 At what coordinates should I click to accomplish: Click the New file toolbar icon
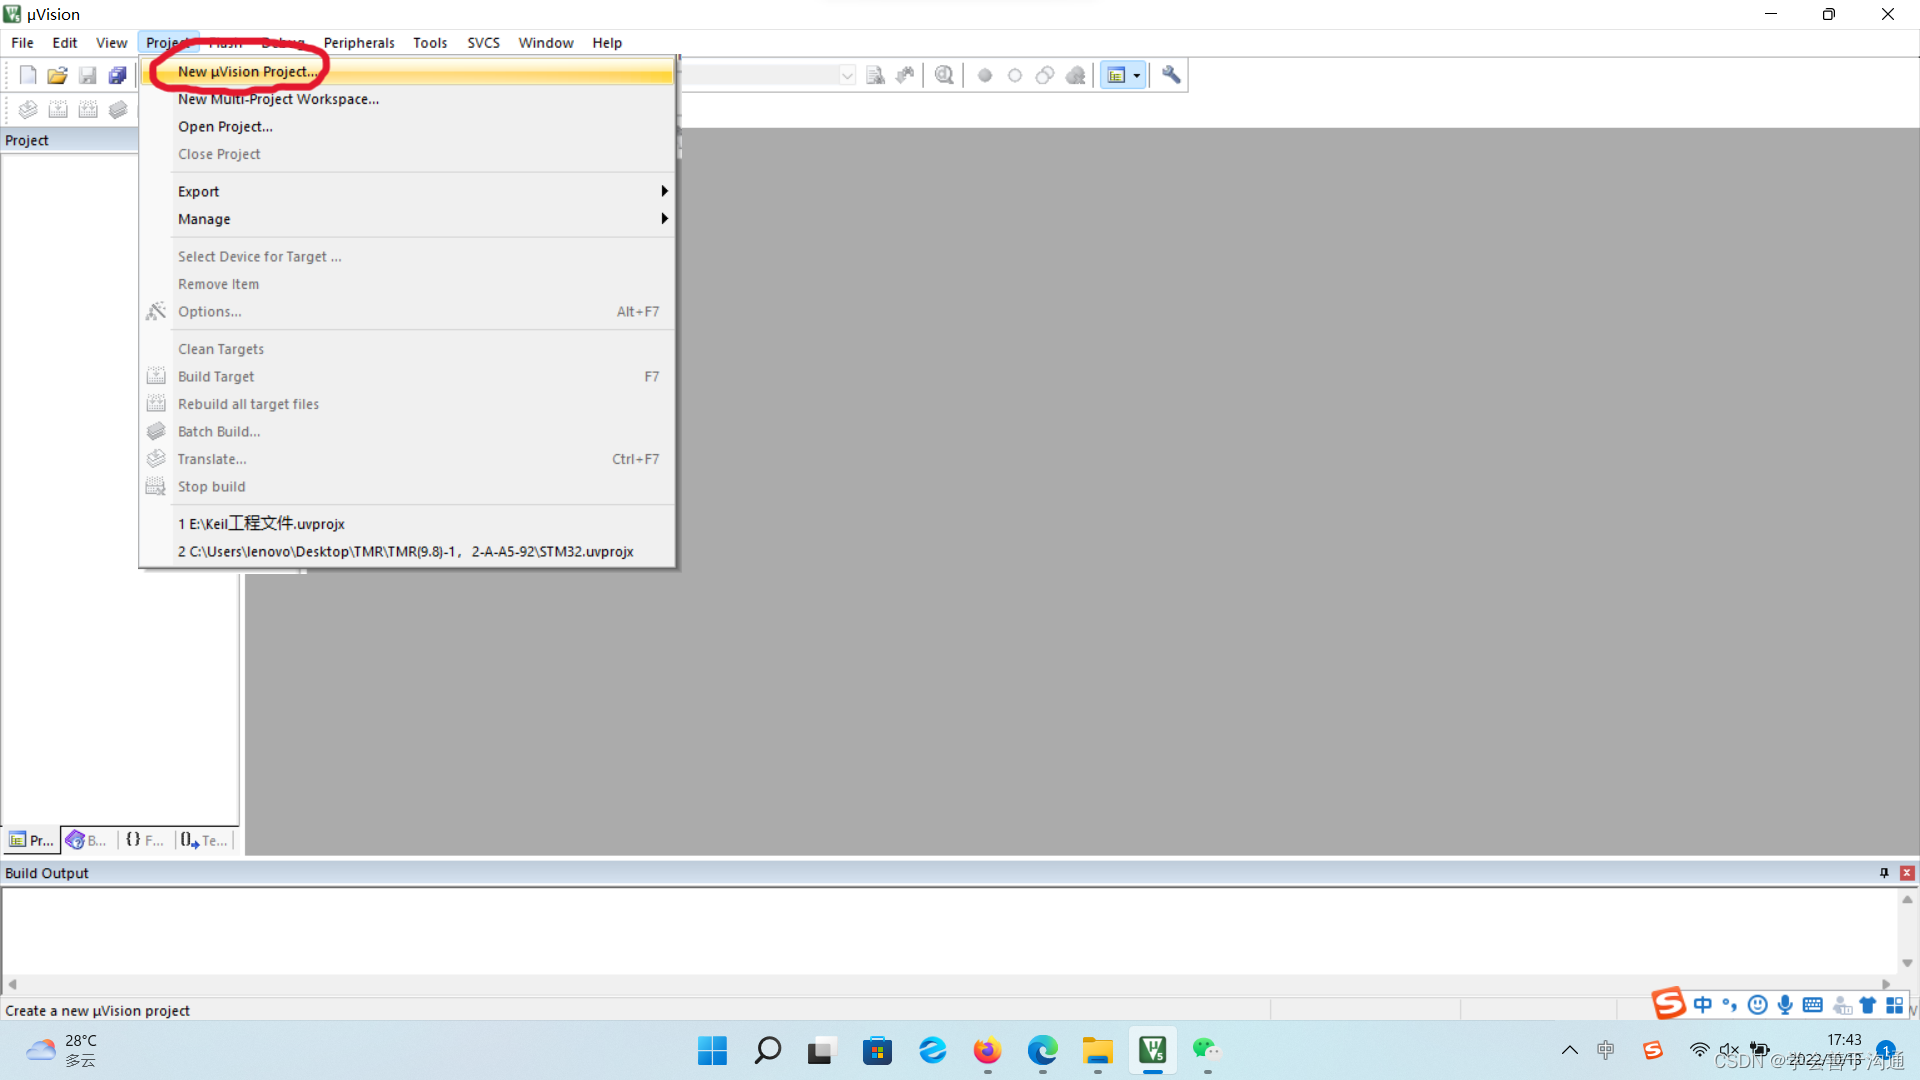28,75
